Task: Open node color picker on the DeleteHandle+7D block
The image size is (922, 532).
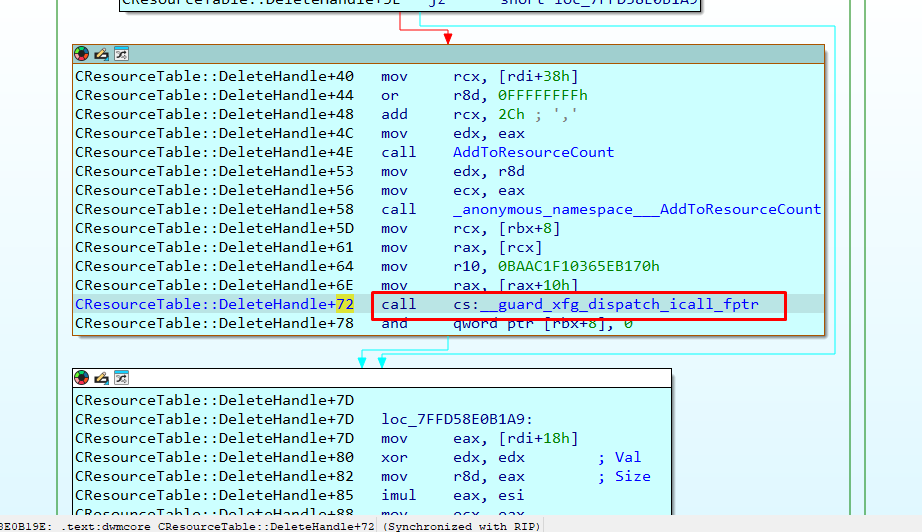Action: (x=82, y=378)
